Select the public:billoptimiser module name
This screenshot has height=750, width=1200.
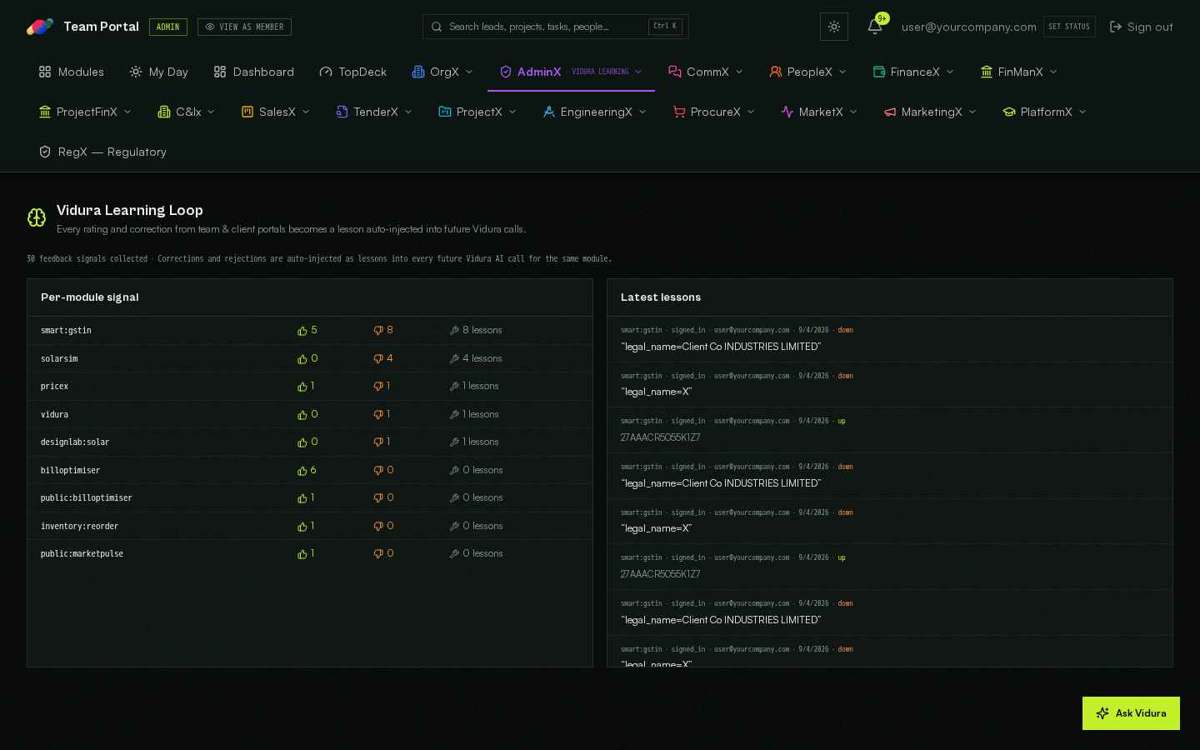86,498
